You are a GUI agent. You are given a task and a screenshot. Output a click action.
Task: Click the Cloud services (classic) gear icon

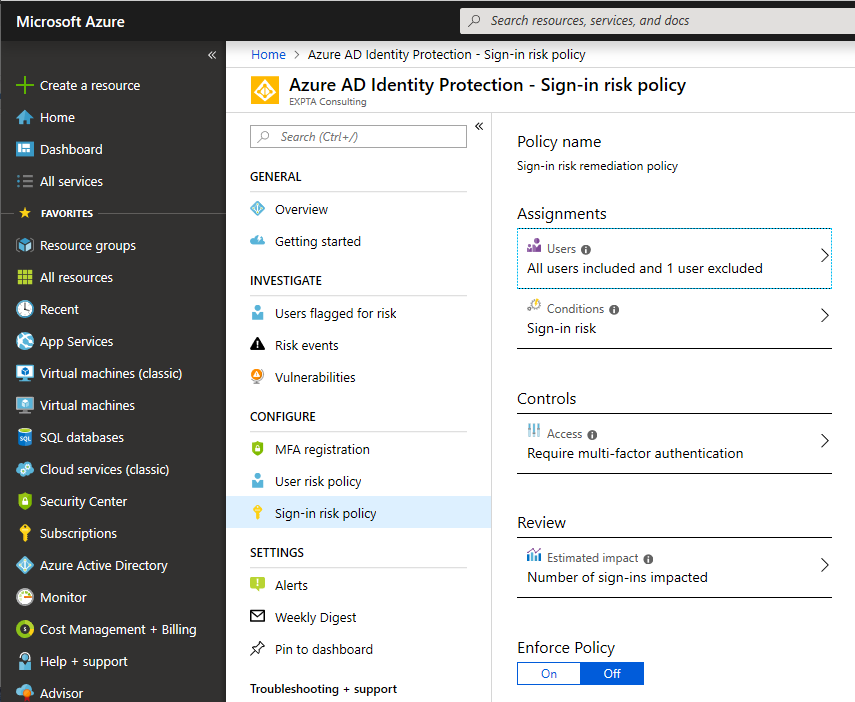tap(25, 469)
